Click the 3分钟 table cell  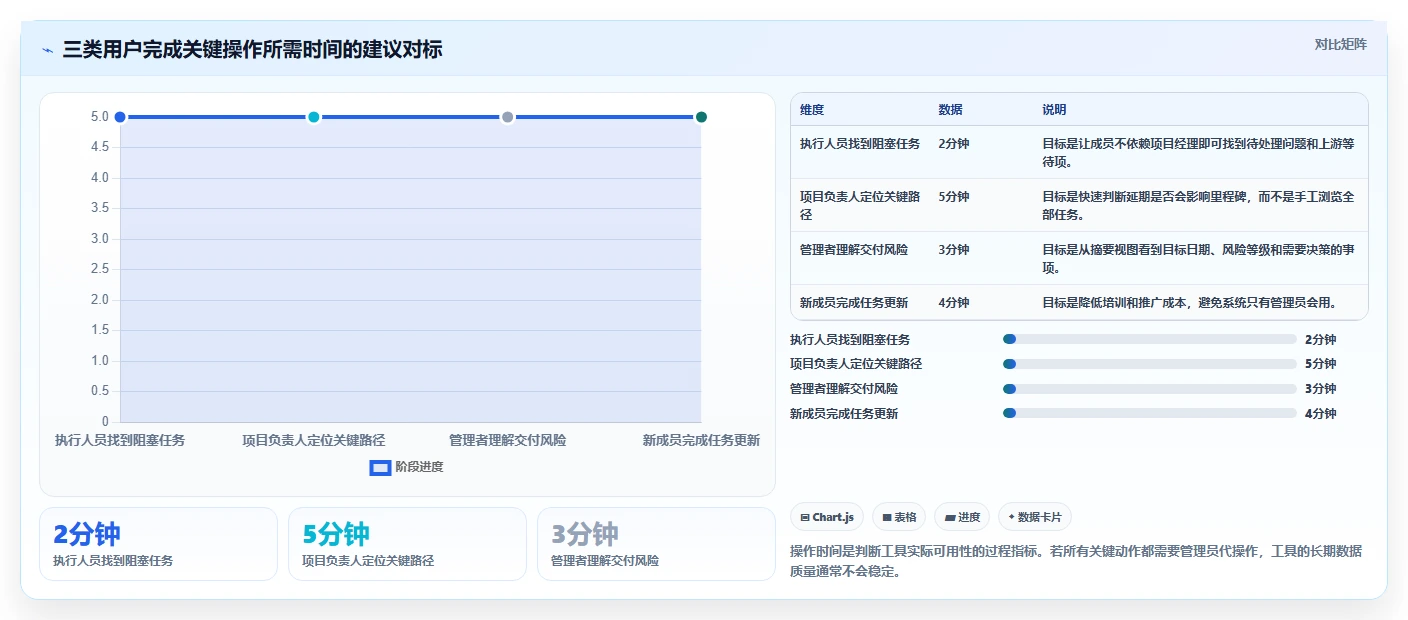(x=954, y=250)
